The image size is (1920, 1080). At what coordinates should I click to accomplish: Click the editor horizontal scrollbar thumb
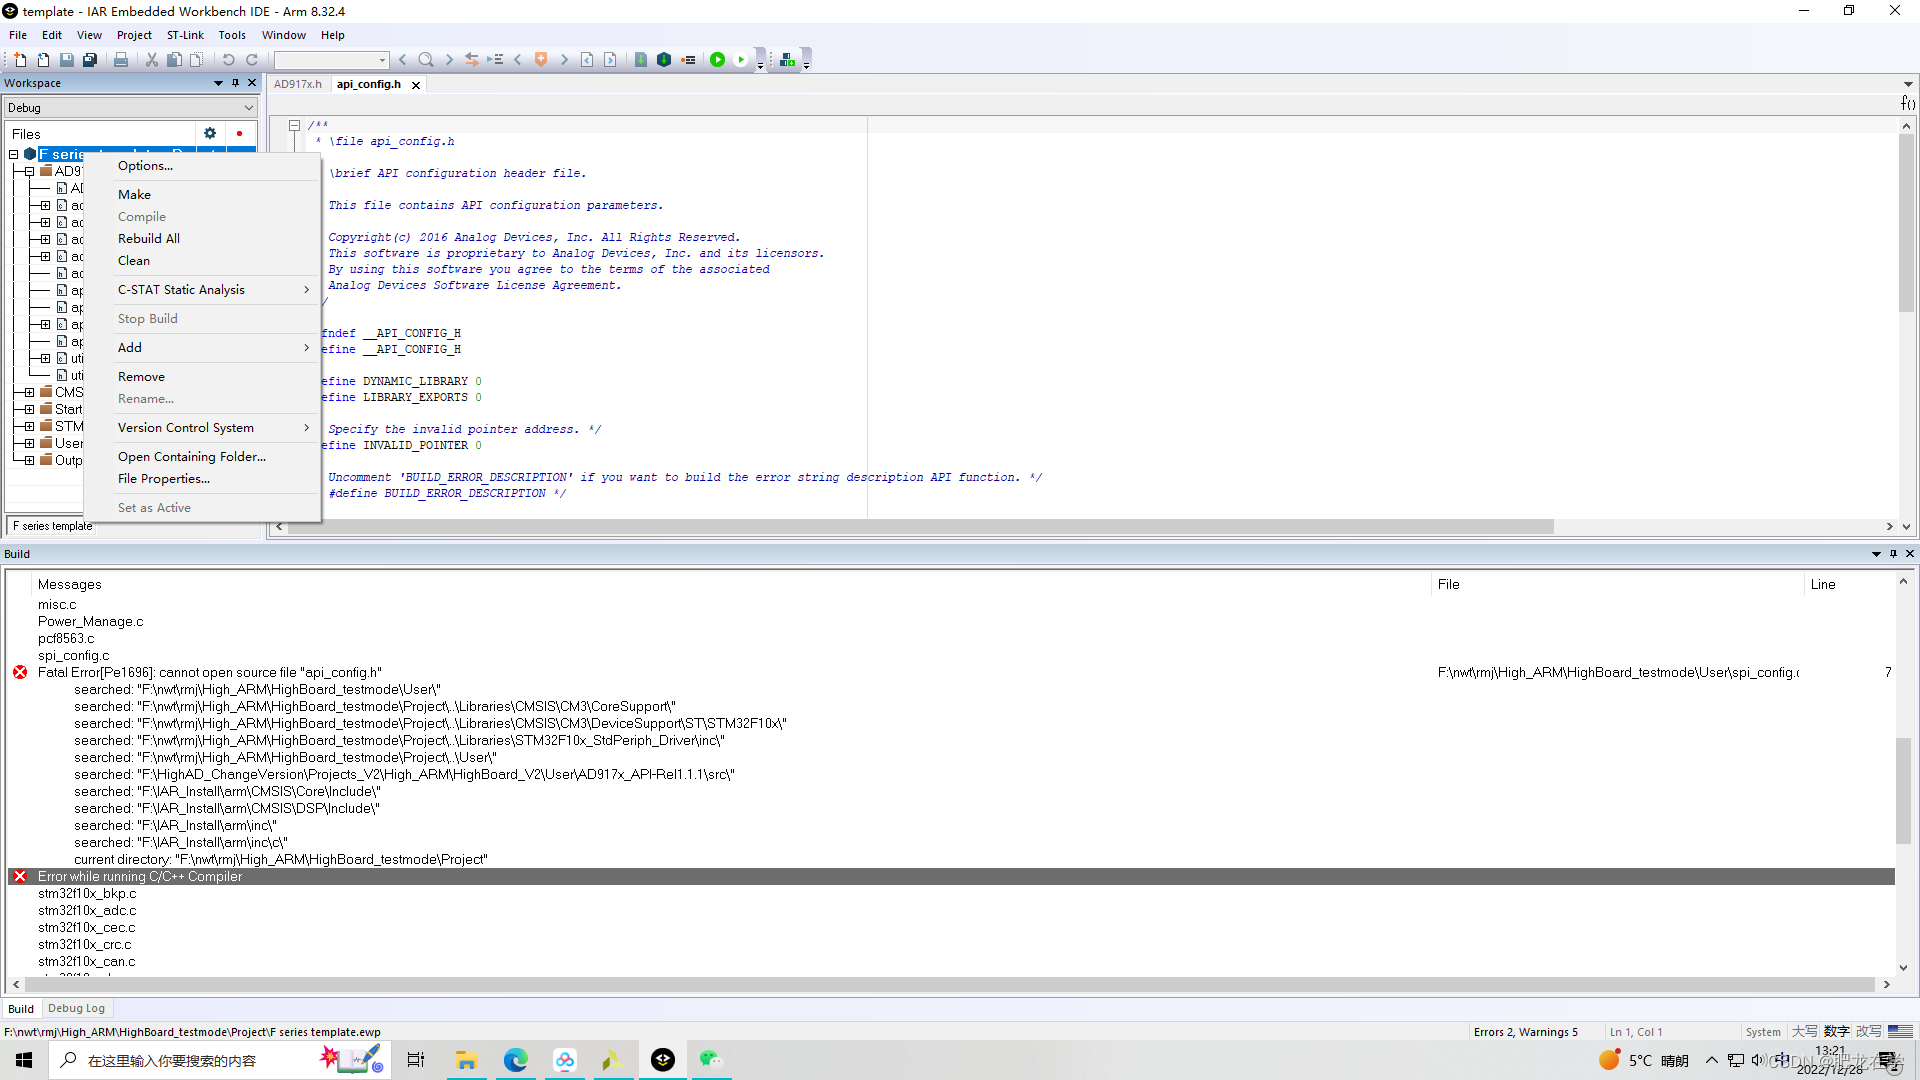(920, 526)
